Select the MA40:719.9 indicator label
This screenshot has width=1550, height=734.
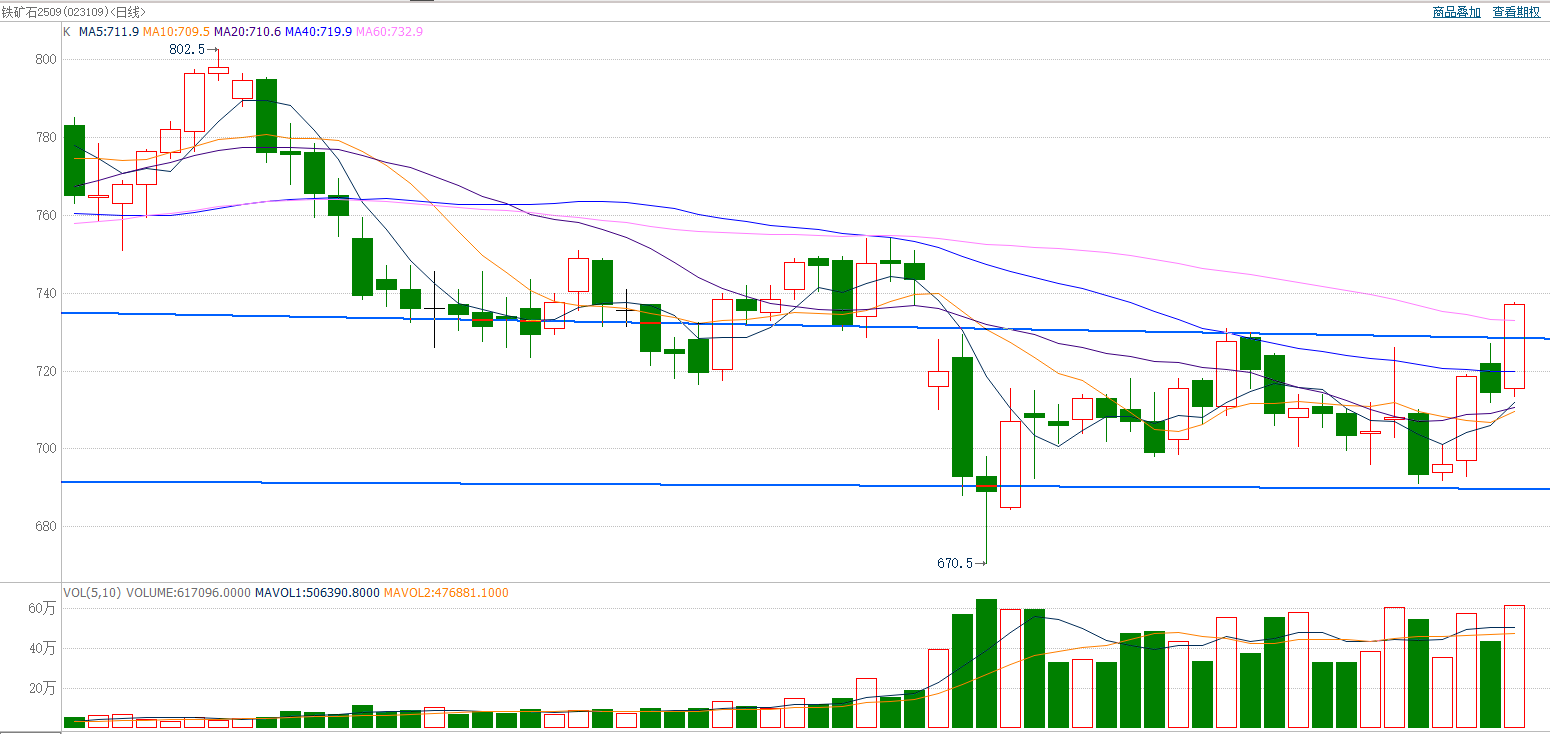coord(318,32)
